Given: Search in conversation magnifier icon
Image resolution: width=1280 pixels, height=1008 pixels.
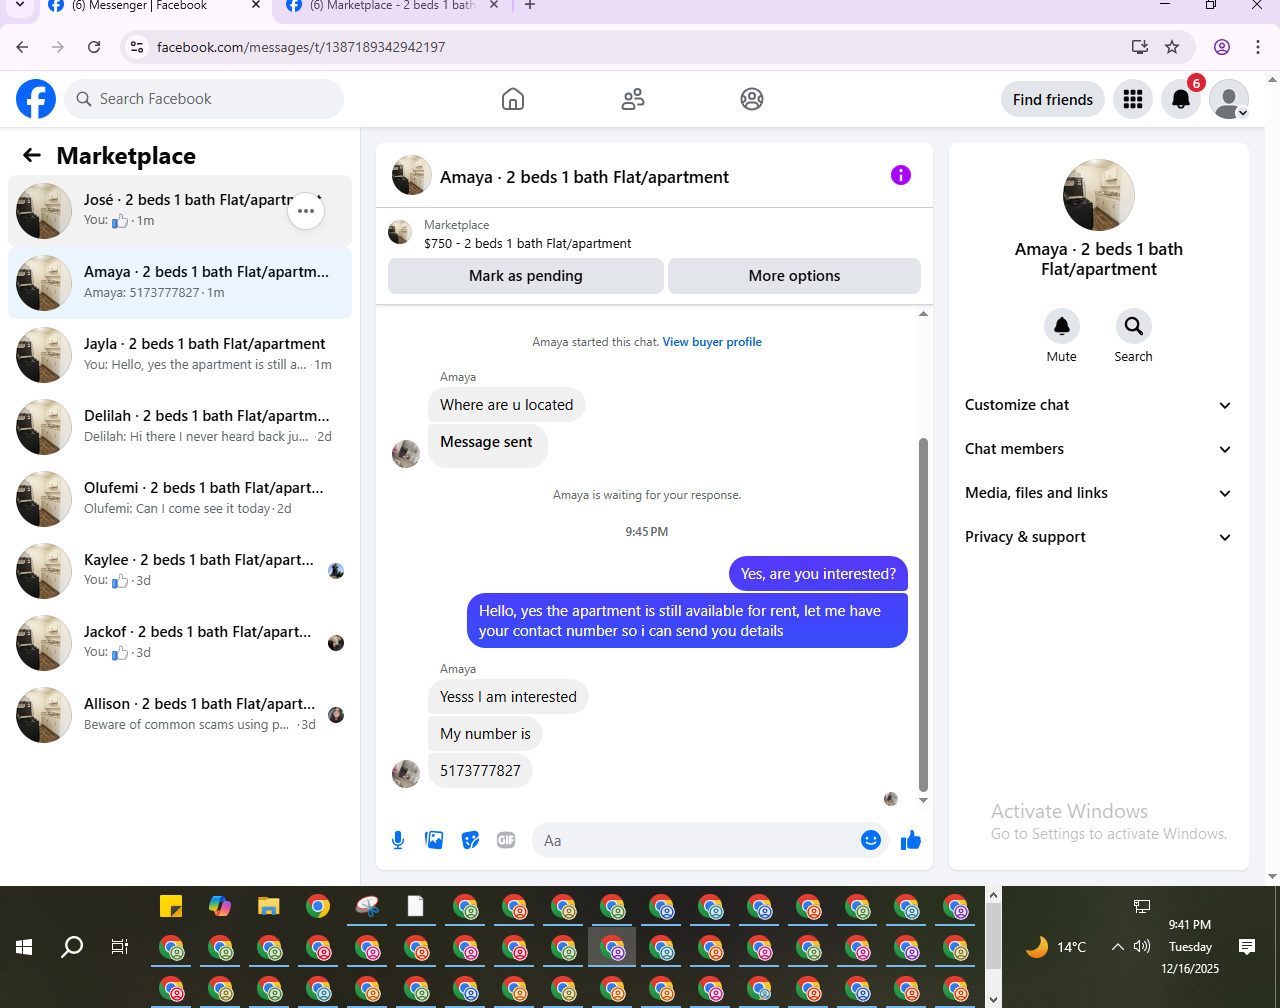Looking at the screenshot, I should 1133,326.
